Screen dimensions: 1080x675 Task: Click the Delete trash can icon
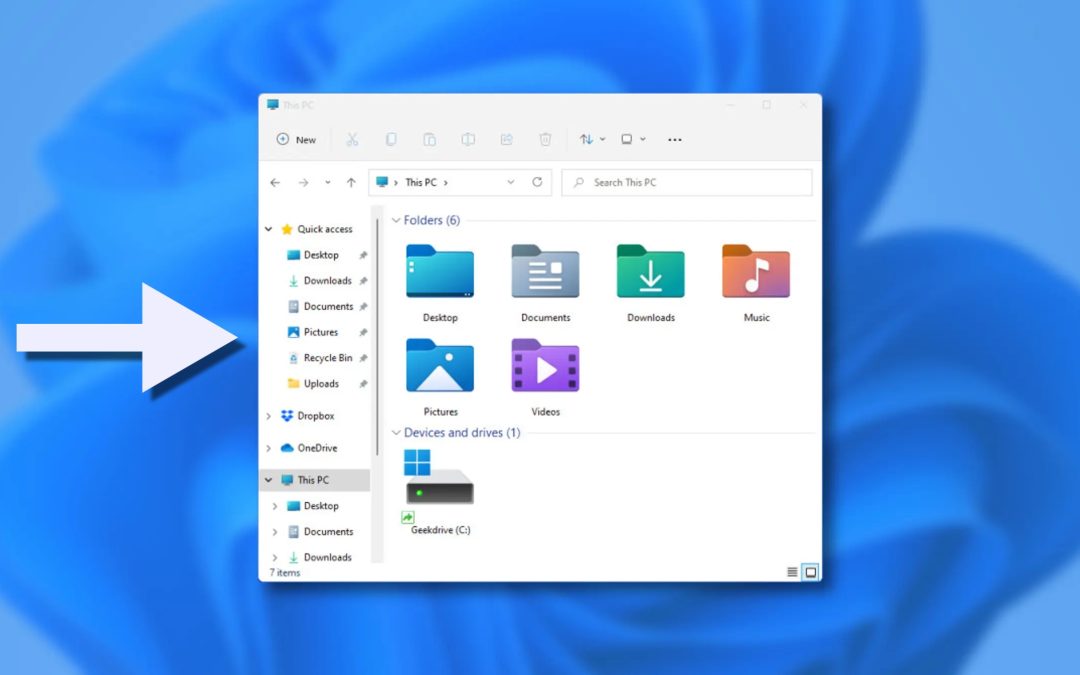(x=545, y=140)
